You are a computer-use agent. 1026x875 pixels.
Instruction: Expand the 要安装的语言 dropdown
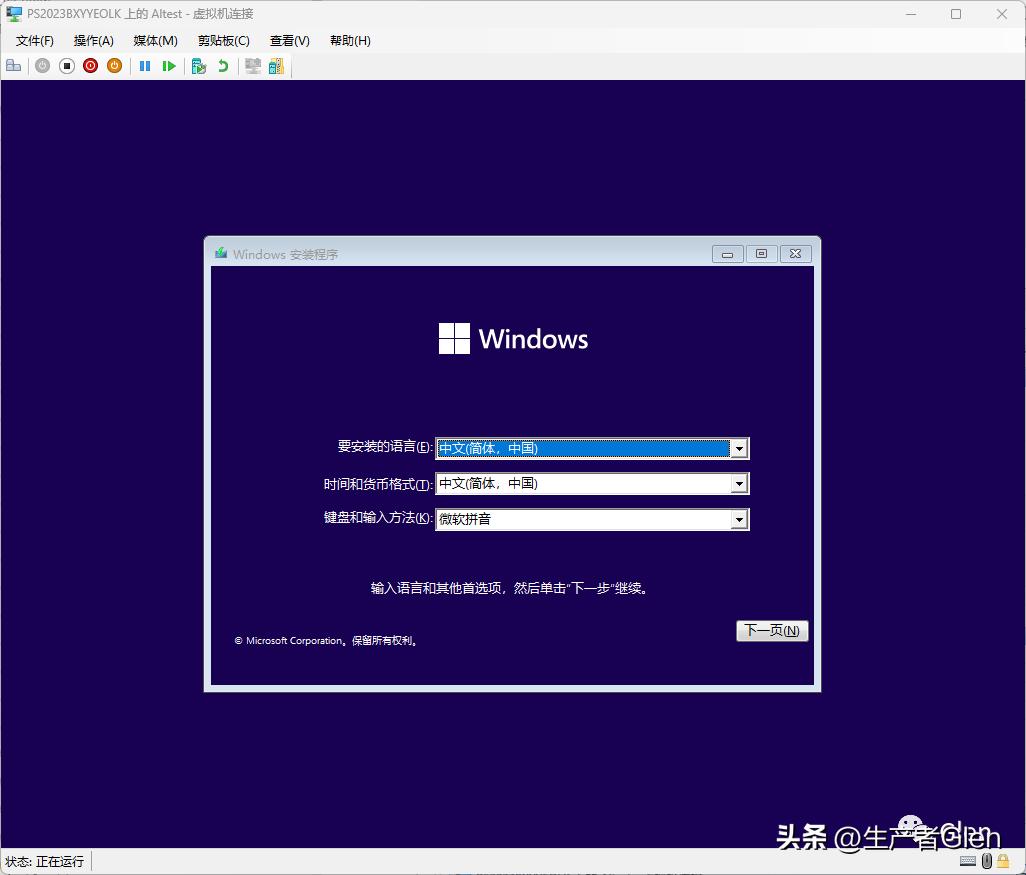(x=739, y=448)
